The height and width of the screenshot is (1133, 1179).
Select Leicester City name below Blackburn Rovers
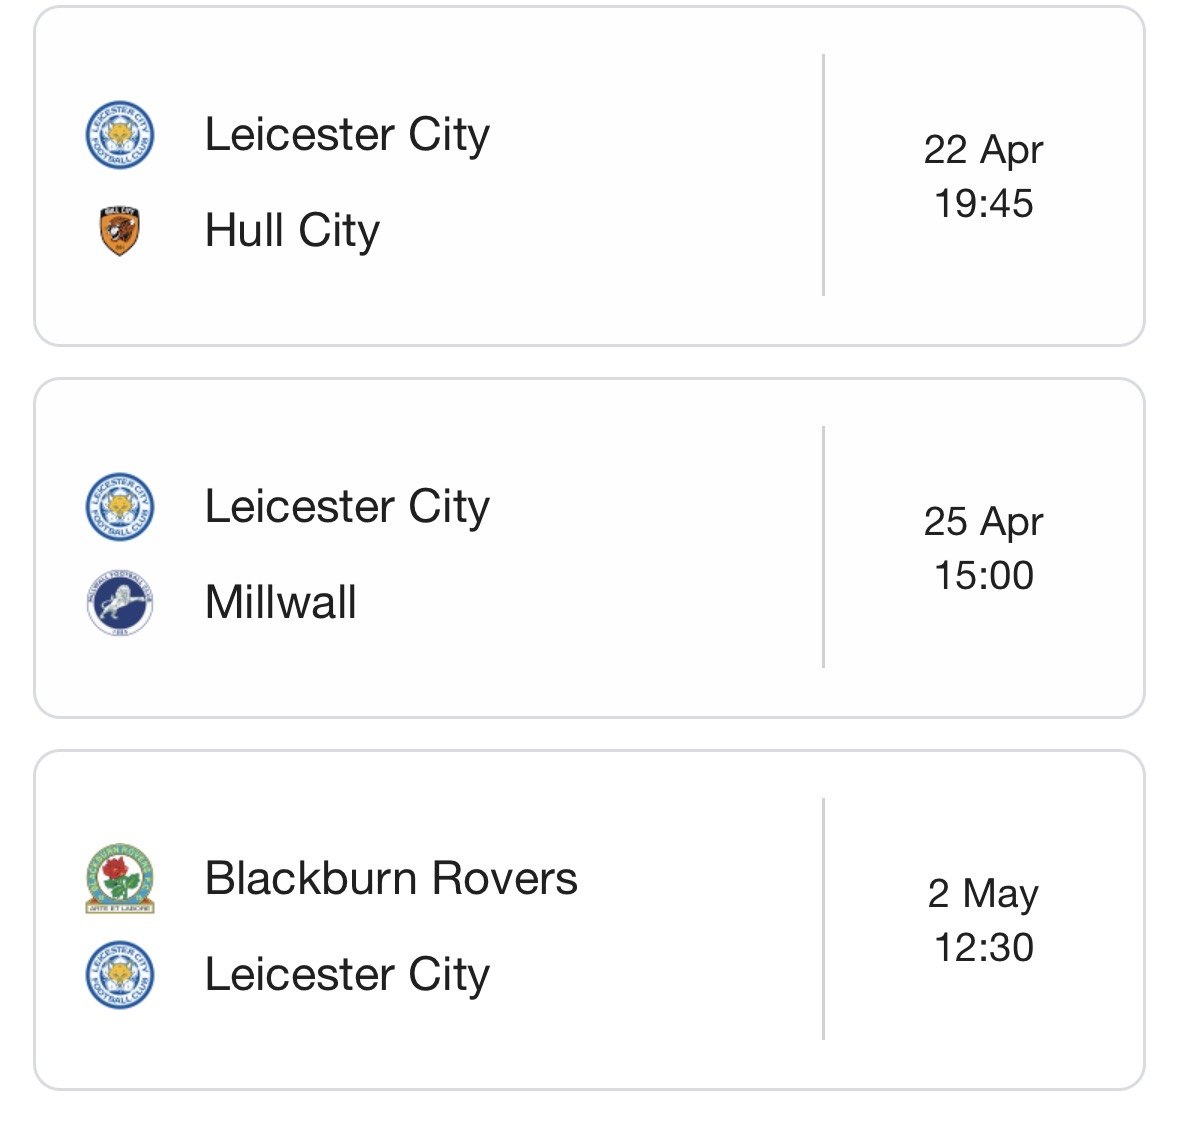pyautogui.click(x=347, y=975)
